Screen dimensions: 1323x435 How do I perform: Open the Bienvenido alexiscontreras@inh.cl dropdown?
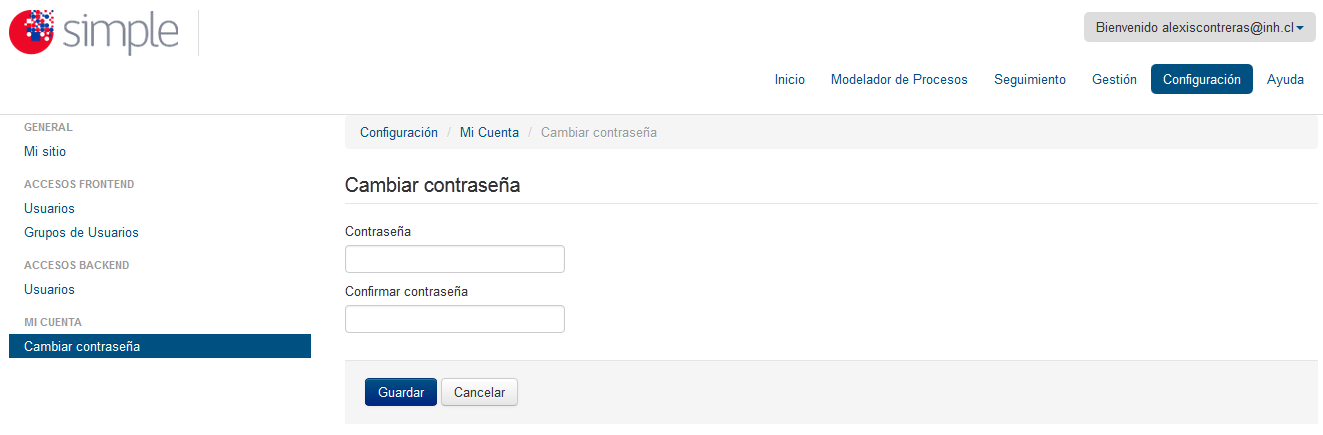(x=1199, y=28)
